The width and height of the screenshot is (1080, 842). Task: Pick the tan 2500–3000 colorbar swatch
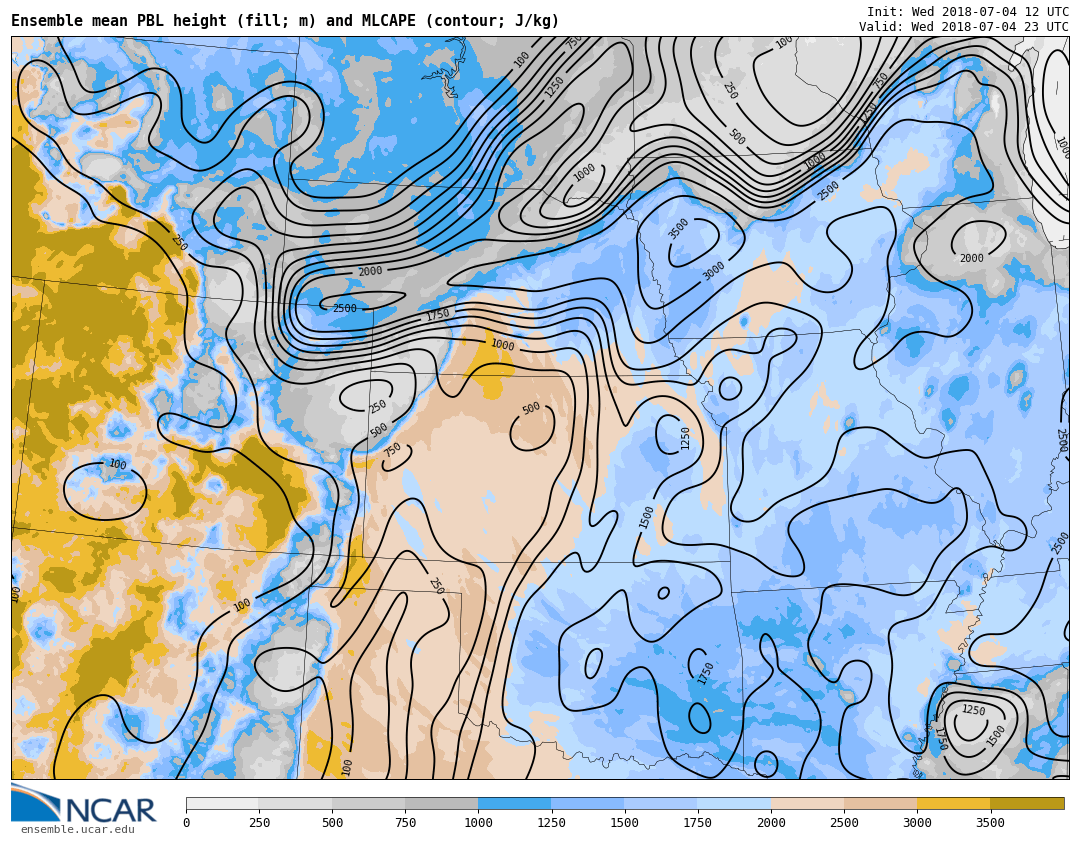[x=880, y=803]
